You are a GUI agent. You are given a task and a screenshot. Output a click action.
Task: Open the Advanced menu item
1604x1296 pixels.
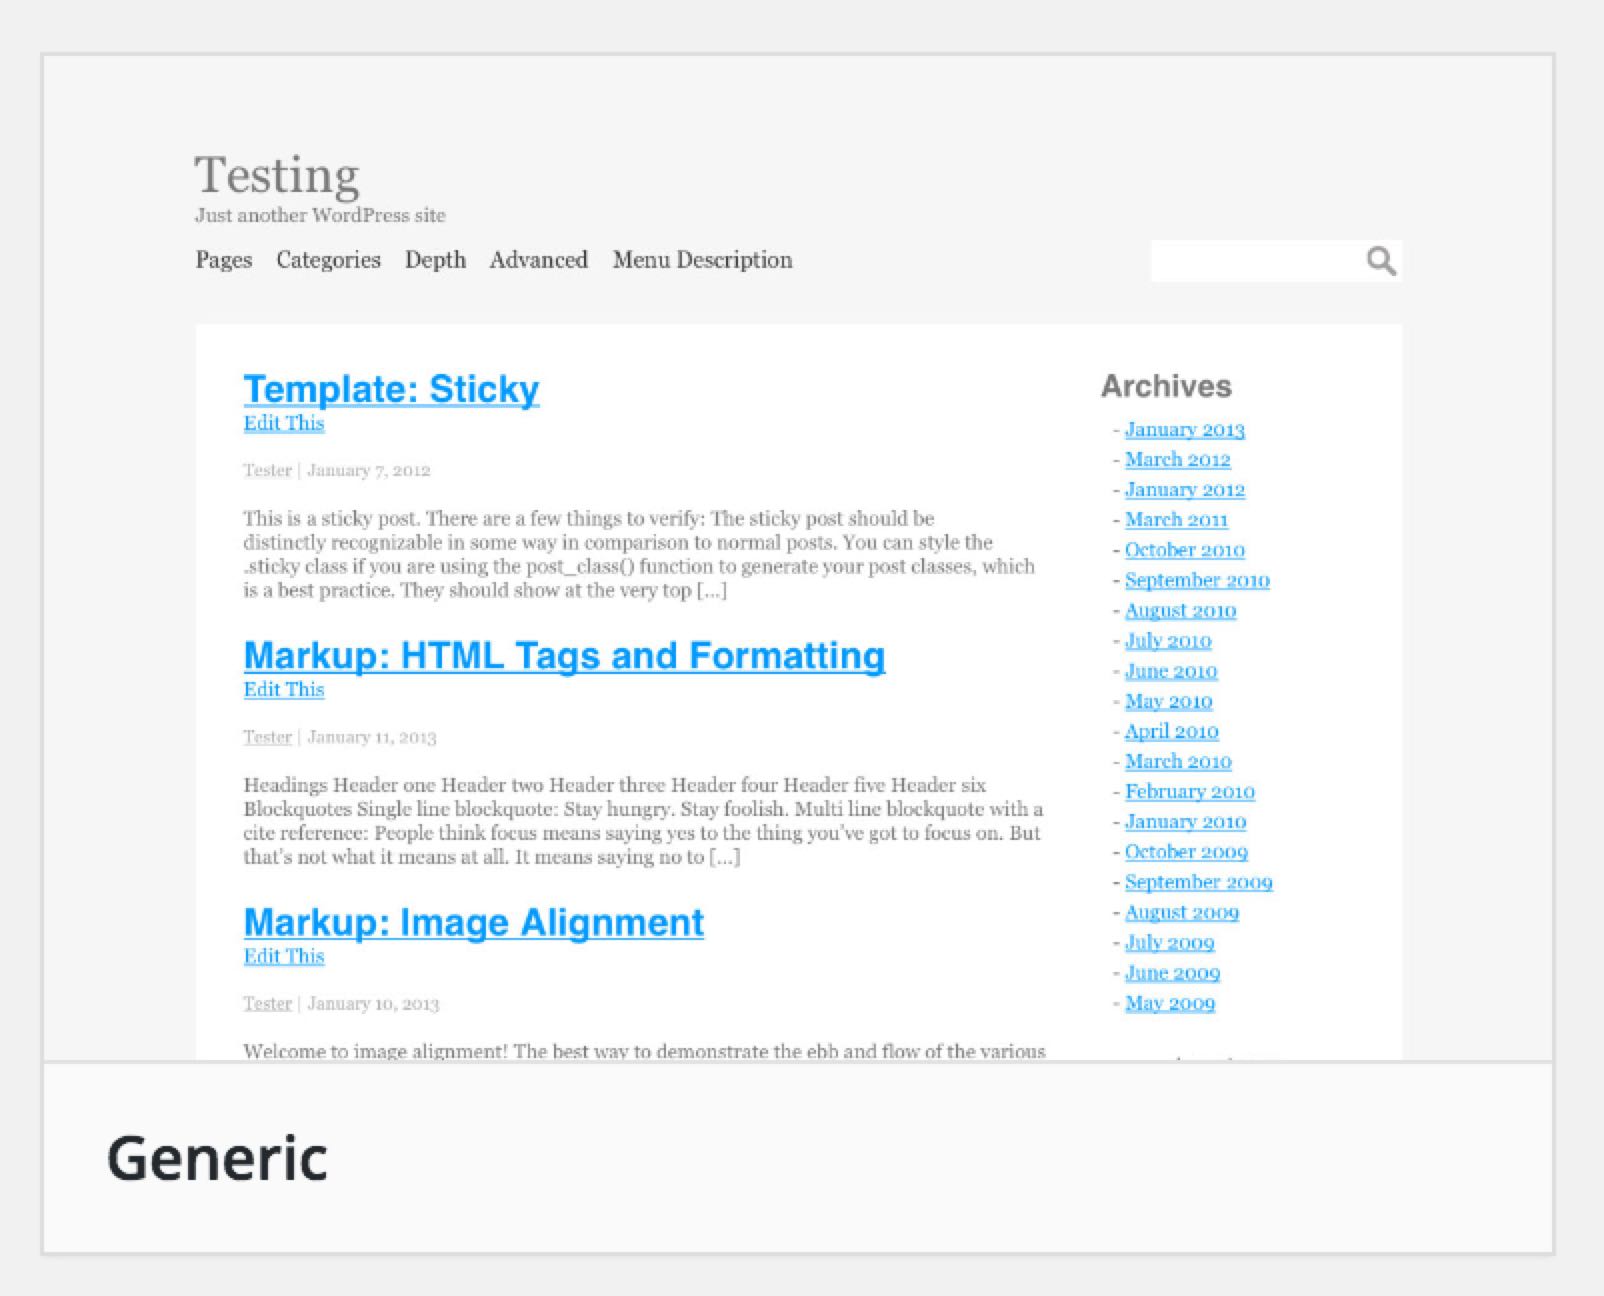[538, 260]
